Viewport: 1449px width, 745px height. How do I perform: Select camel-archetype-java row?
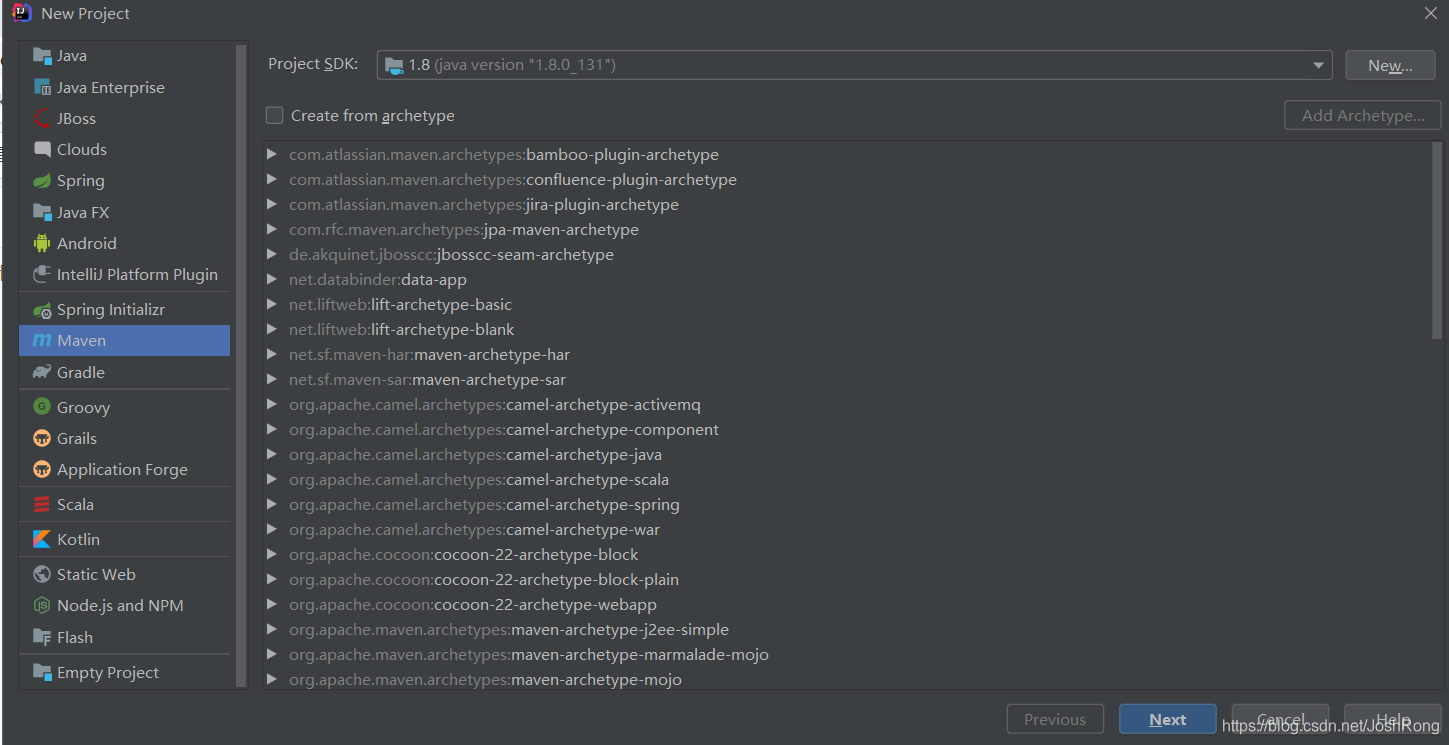point(848,454)
